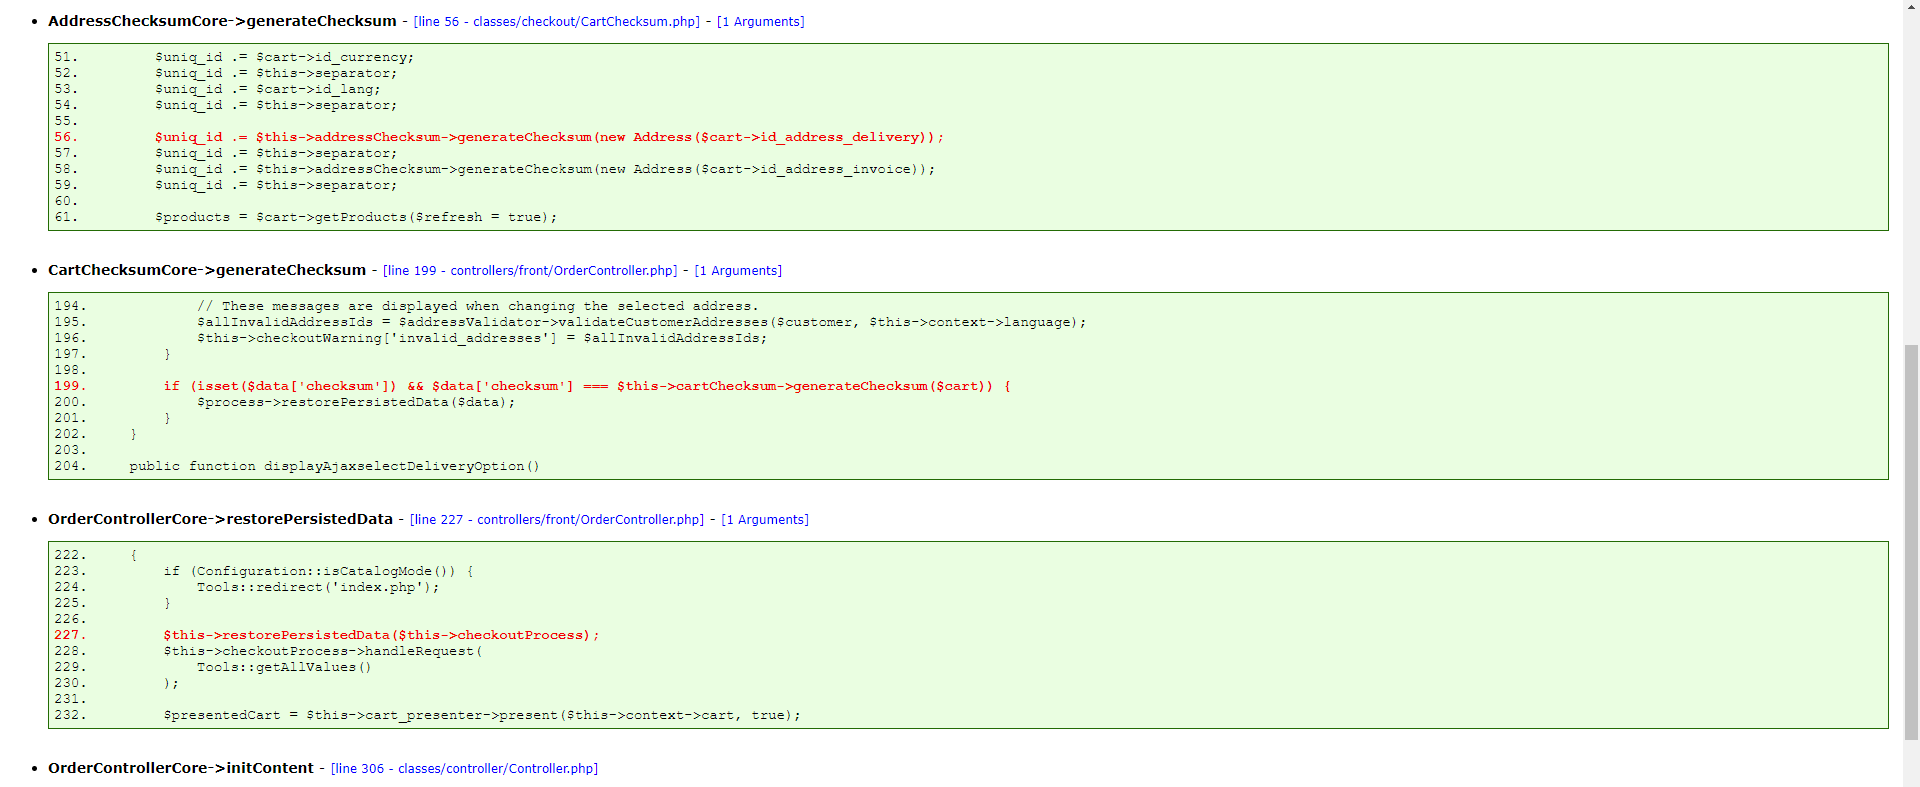
Task: Show arguments for OrderControllerCore->restorePersistedData
Action: click(x=765, y=519)
